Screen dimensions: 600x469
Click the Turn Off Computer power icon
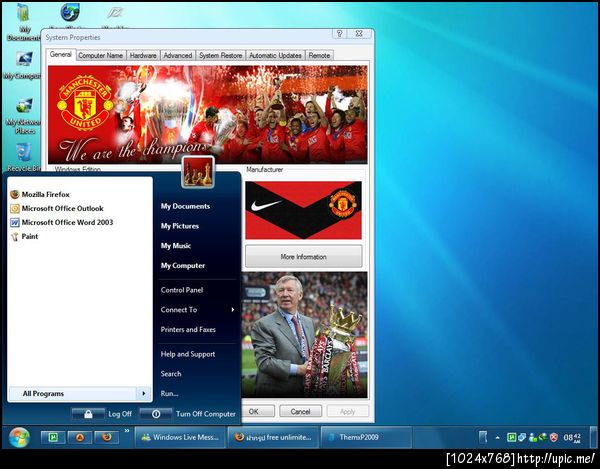(156, 414)
